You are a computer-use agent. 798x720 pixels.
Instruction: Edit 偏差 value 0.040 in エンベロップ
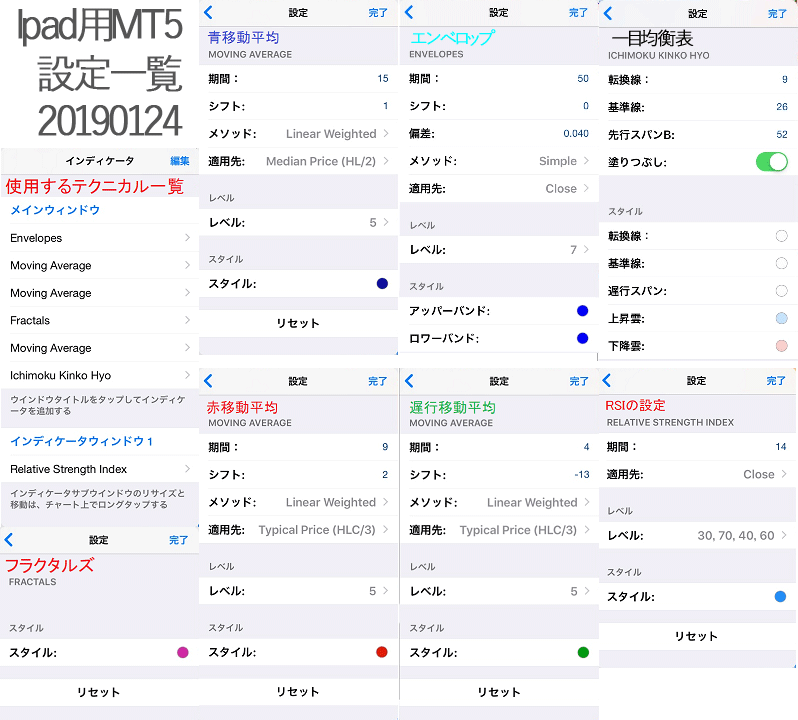pyautogui.click(x=576, y=133)
